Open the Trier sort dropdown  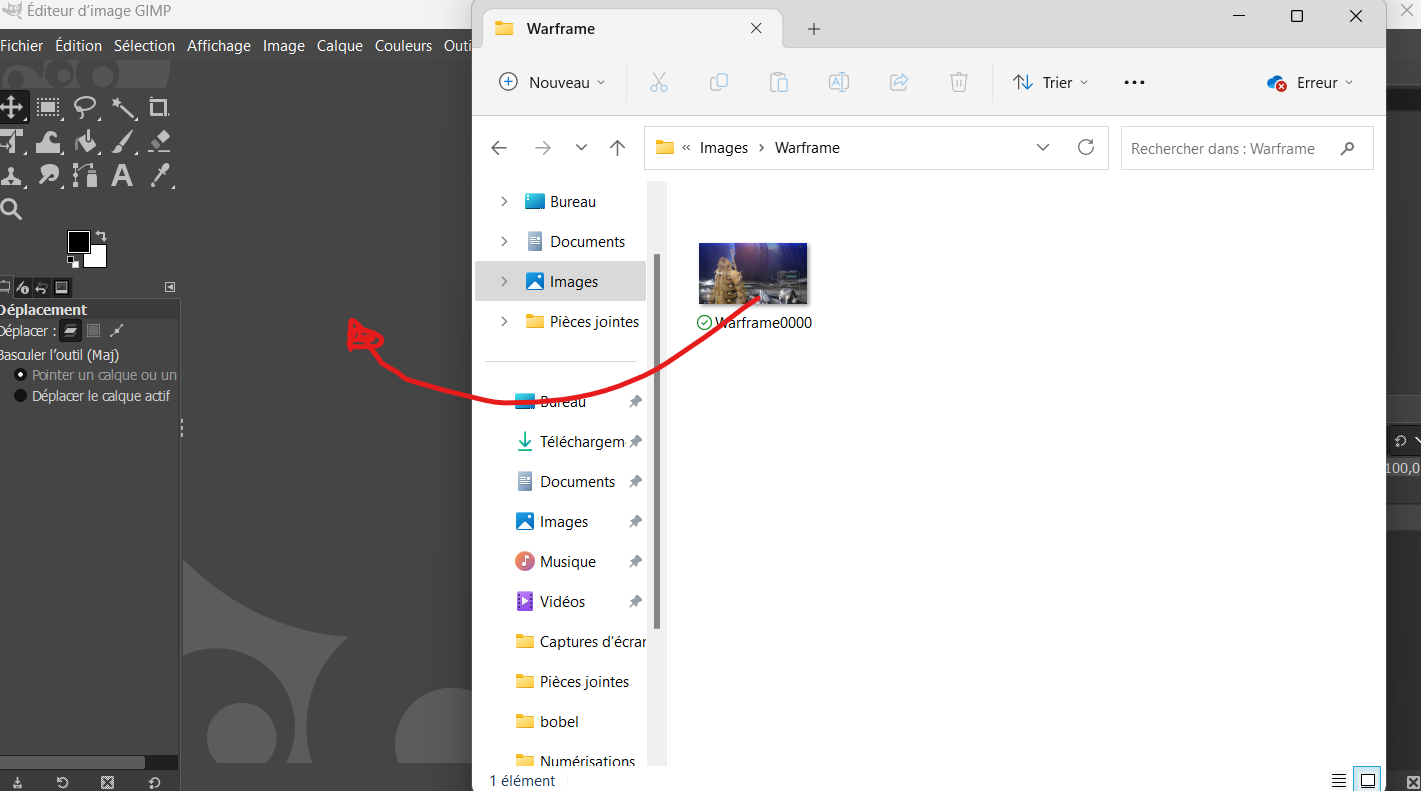pyautogui.click(x=1050, y=83)
